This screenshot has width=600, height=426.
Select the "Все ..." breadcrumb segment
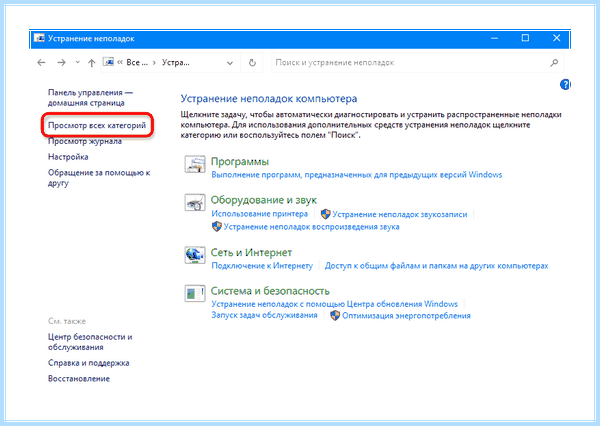coord(137,62)
